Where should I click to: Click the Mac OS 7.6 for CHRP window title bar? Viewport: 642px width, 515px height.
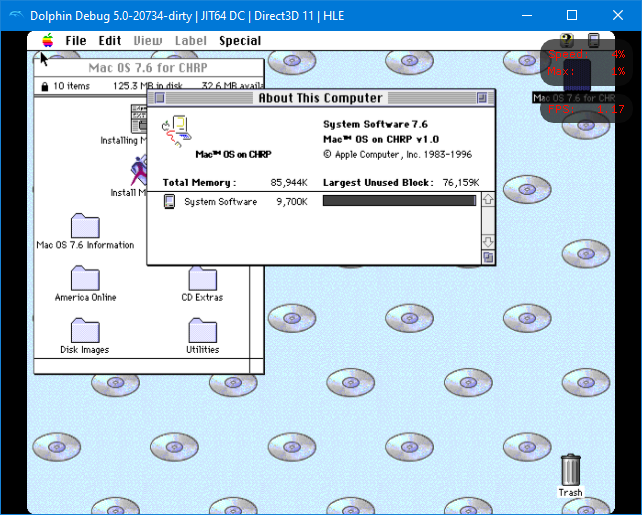click(x=149, y=68)
